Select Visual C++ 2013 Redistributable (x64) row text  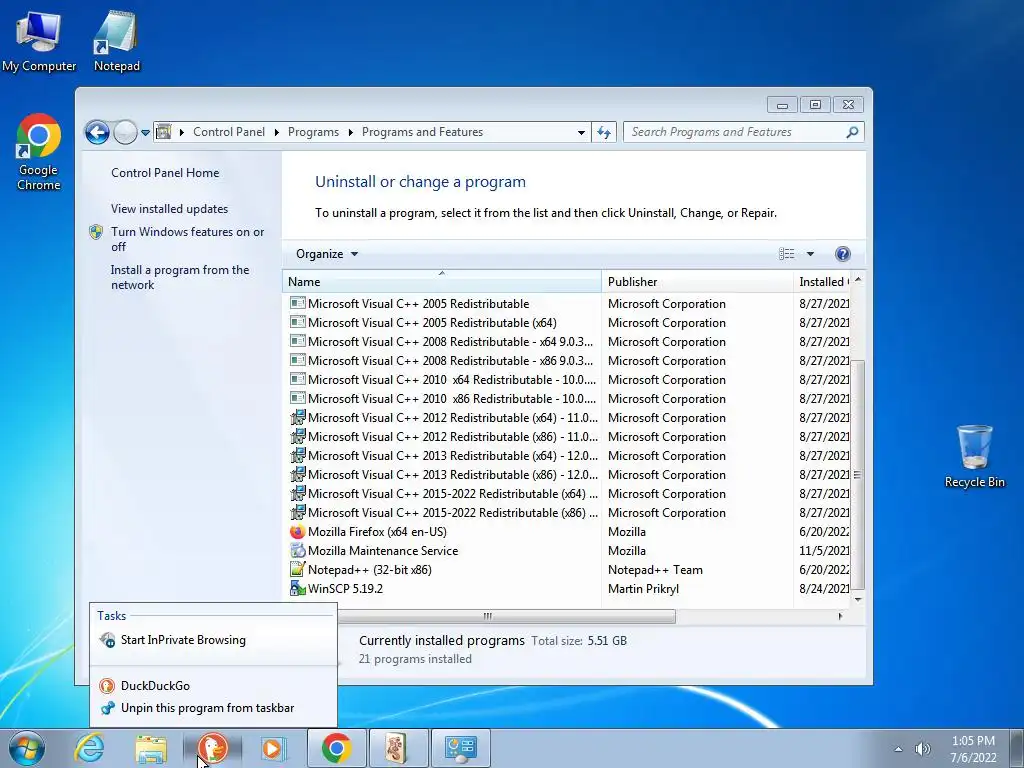tap(453, 455)
